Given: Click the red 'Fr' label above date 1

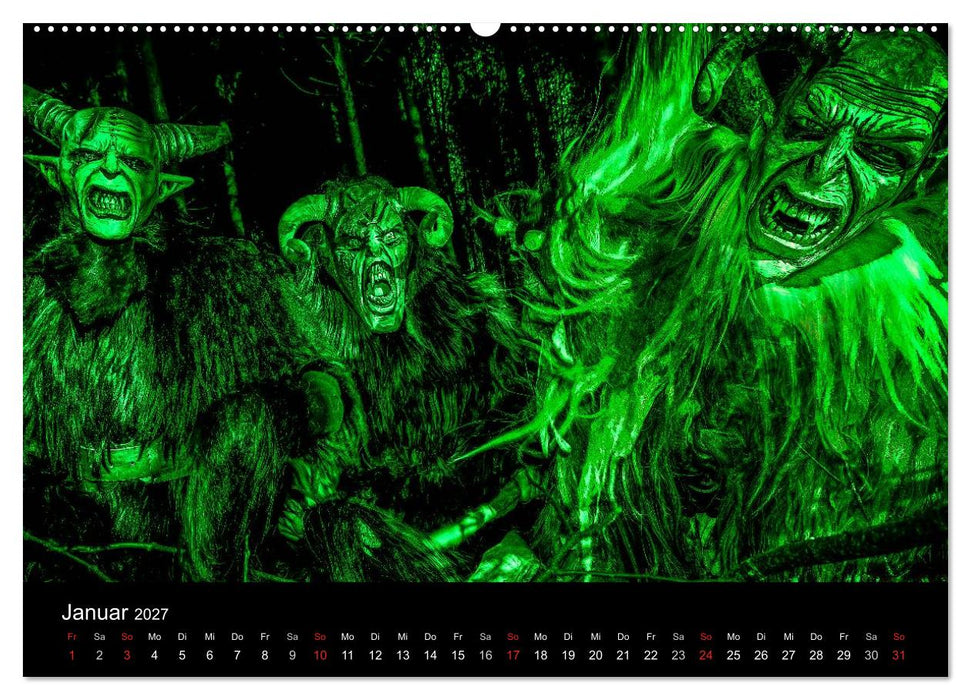Looking at the screenshot, I should (72, 637).
